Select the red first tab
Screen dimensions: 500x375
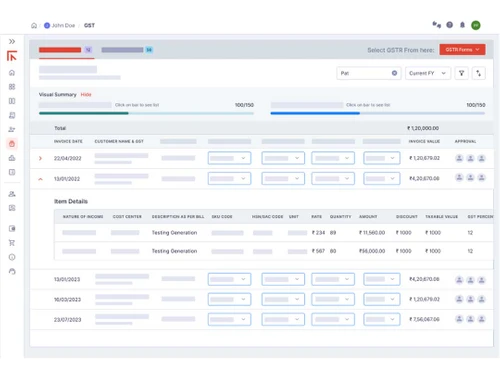(x=66, y=50)
